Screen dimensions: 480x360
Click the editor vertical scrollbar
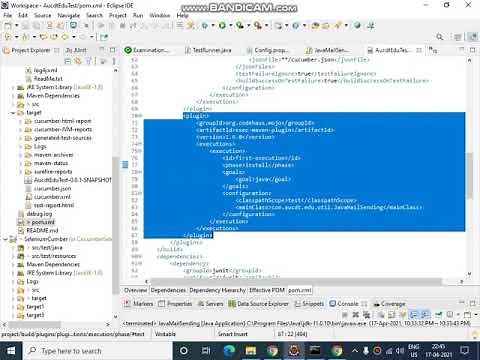[x=469, y=175]
